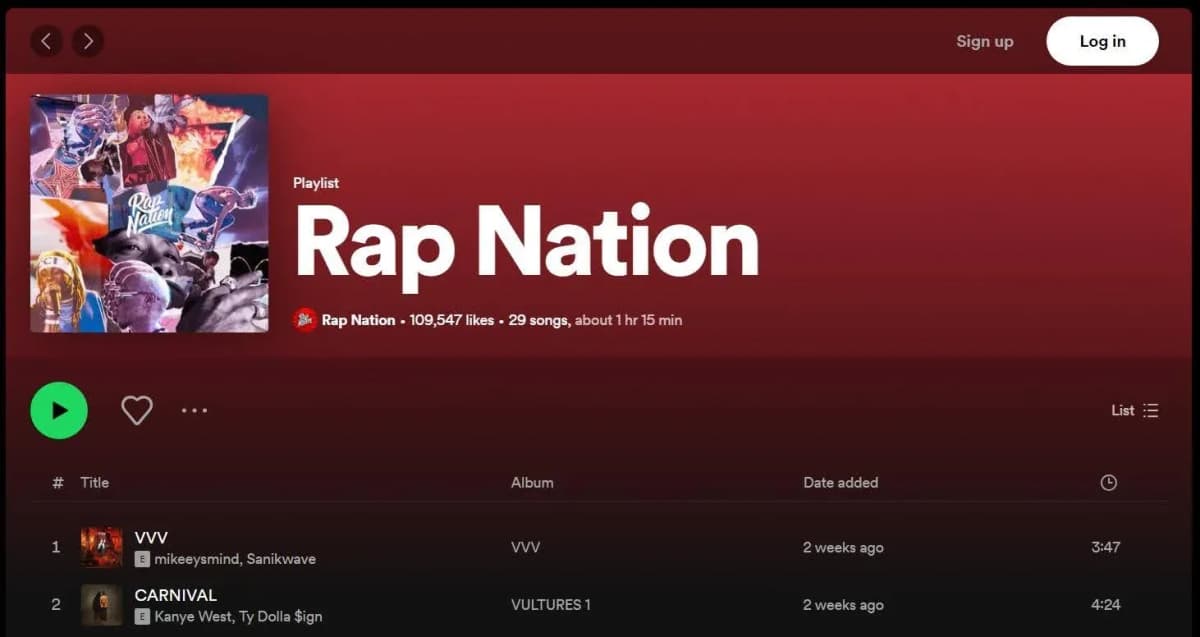This screenshot has width=1200, height=637.
Task: Open artist Ty Dolla $ign
Action: (280, 617)
